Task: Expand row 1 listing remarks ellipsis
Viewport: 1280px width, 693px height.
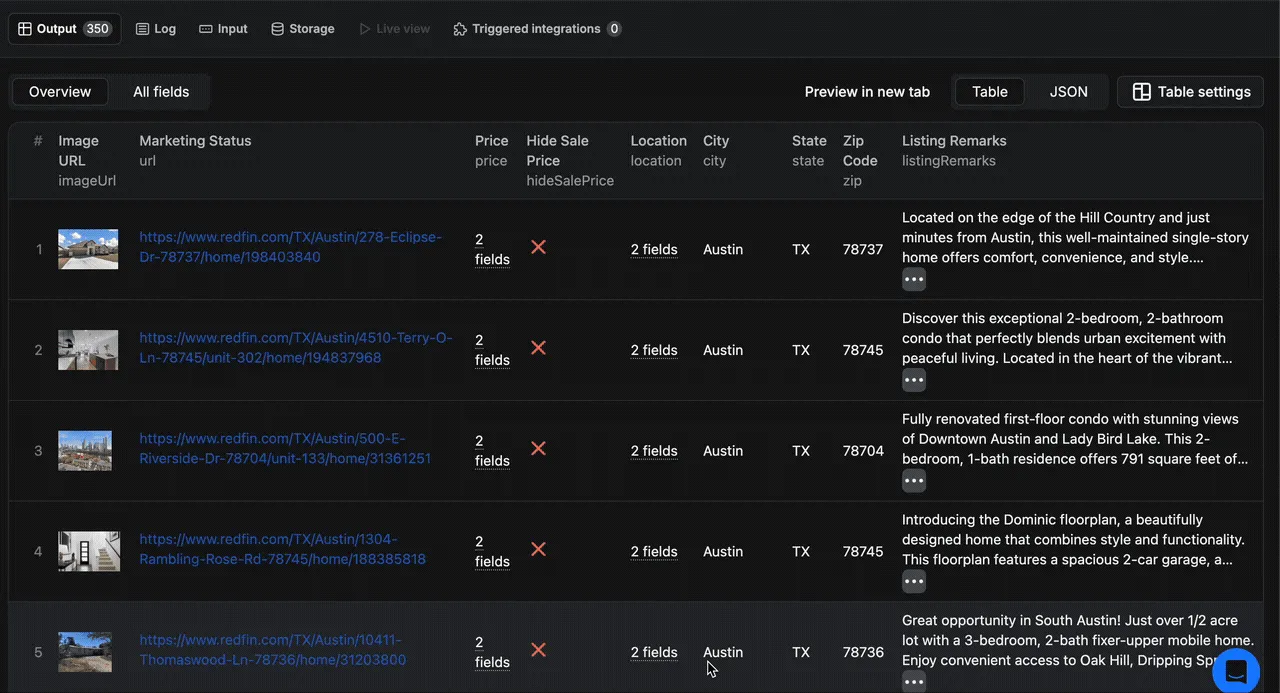Action: pyautogui.click(x=913, y=280)
